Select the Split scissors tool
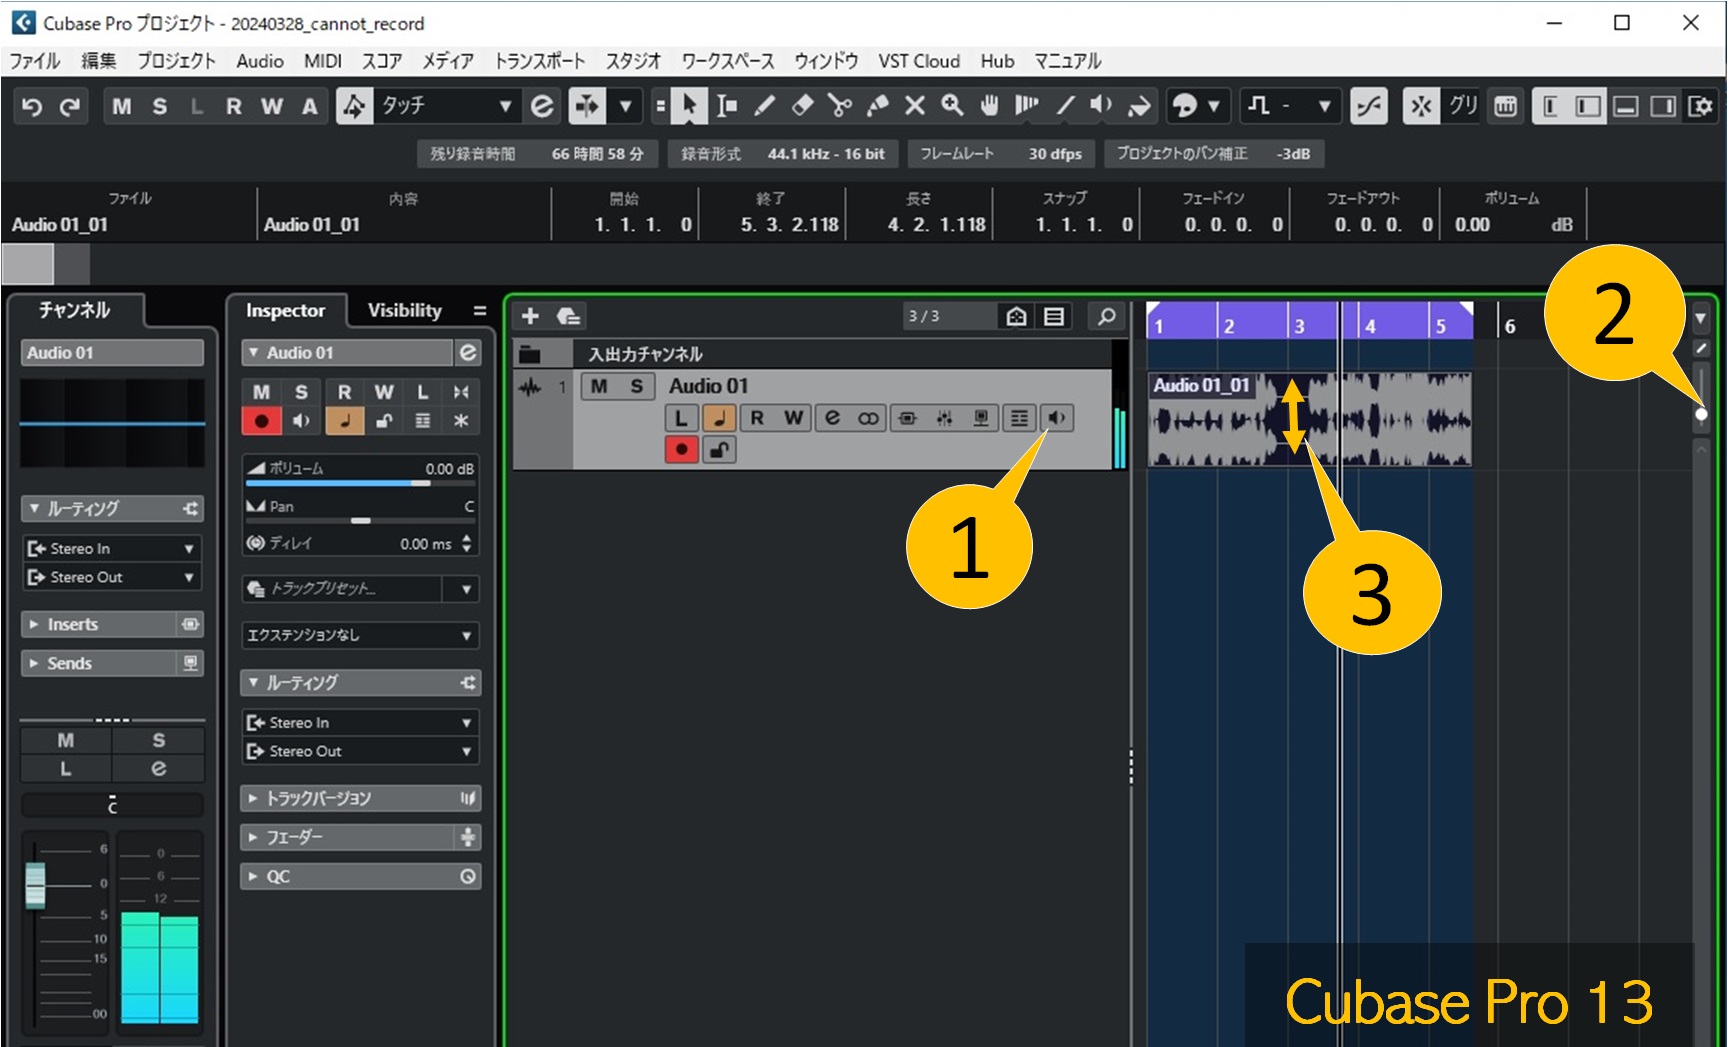The image size is (1734, 1047). point(840,106)
